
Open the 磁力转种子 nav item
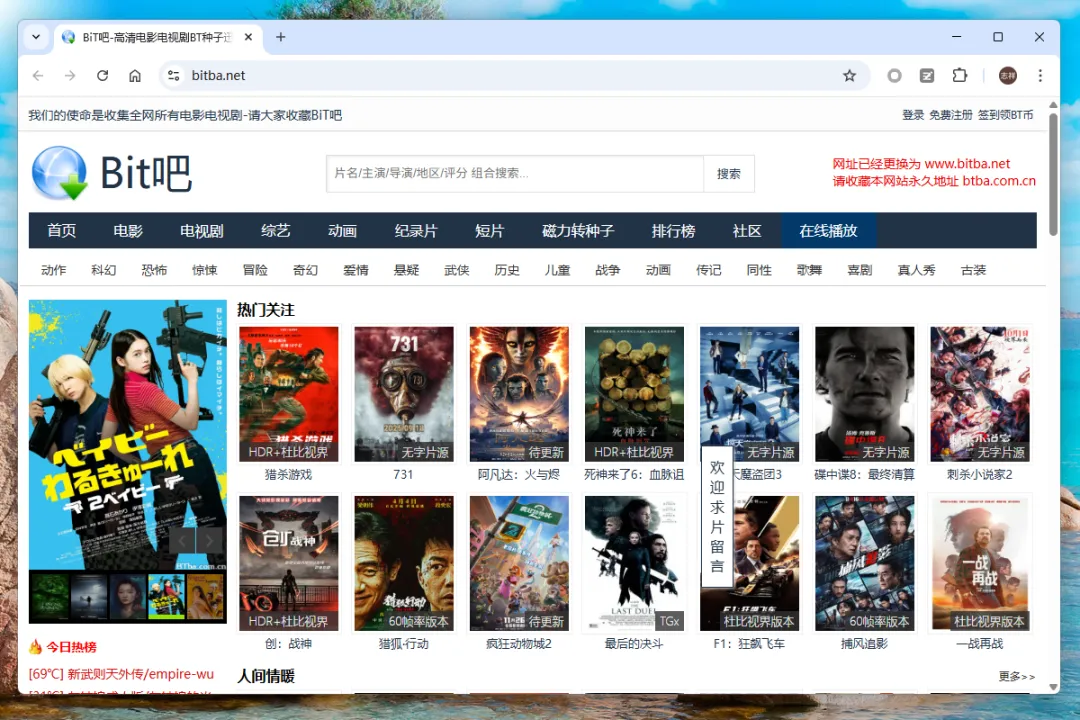pyautogui.click(x=578, y=231)
